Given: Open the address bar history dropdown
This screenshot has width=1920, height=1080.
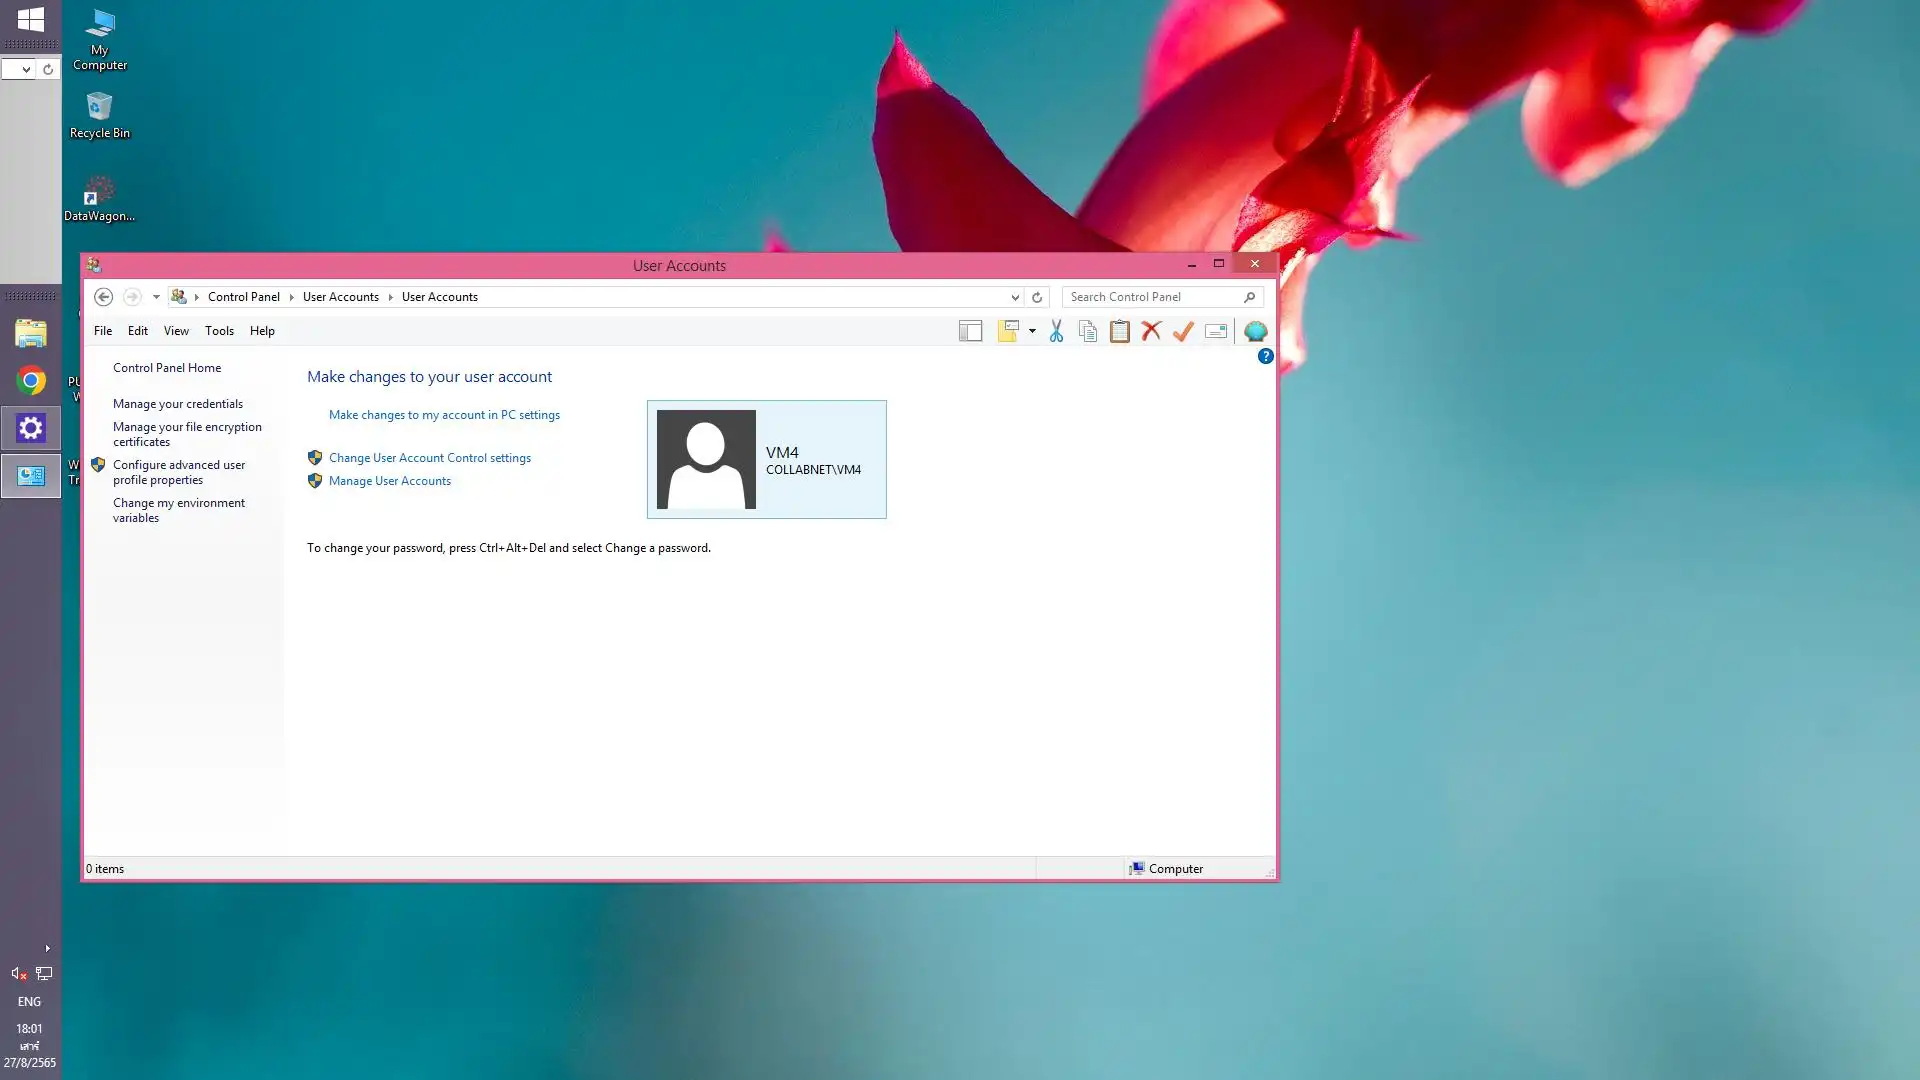Looking at the screenshot, I should pyautogui.click(x=1015, y=297).
